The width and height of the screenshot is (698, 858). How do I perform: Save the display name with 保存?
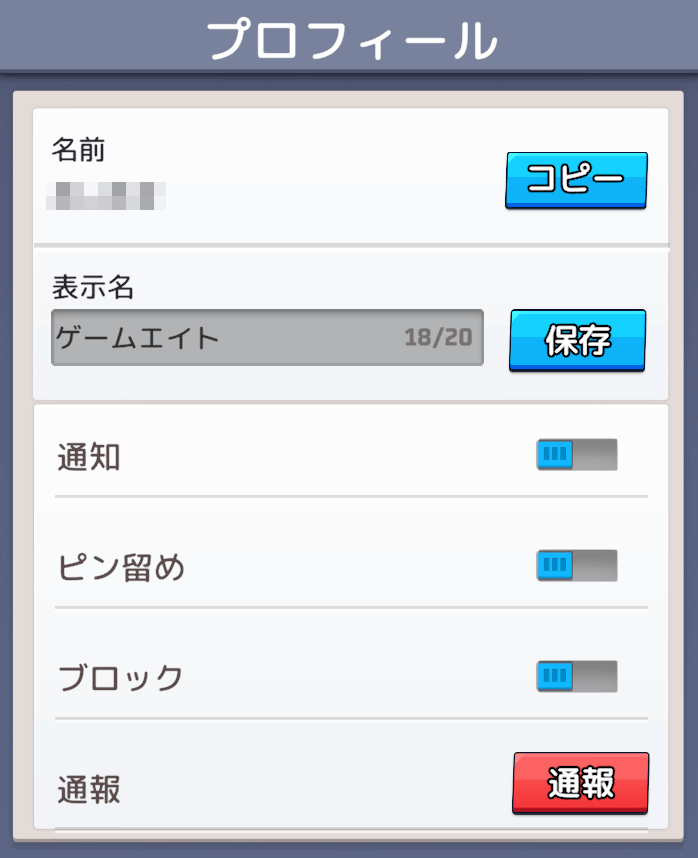pyautogui.click(x=576, y=338)
